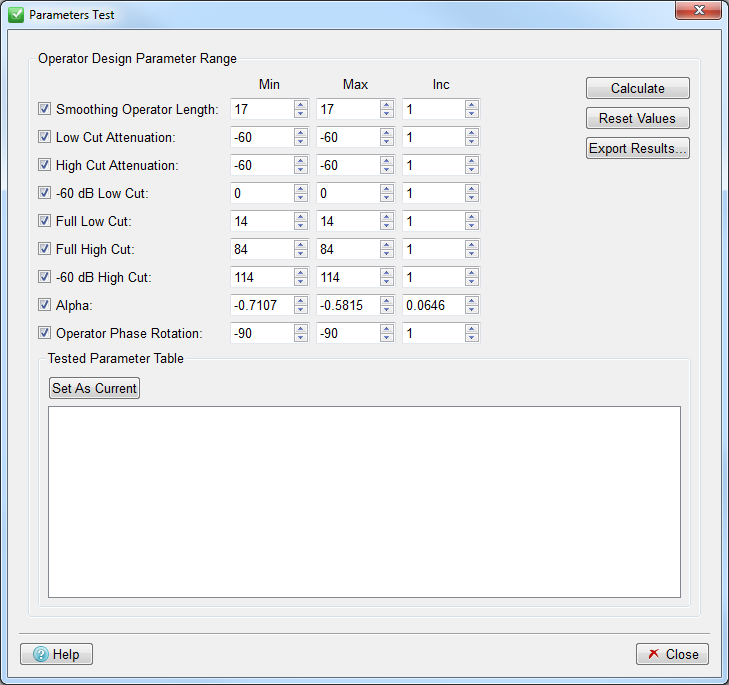Increase -60 dB High Cut Max with up arrow
729x685 pixels.
387,273
